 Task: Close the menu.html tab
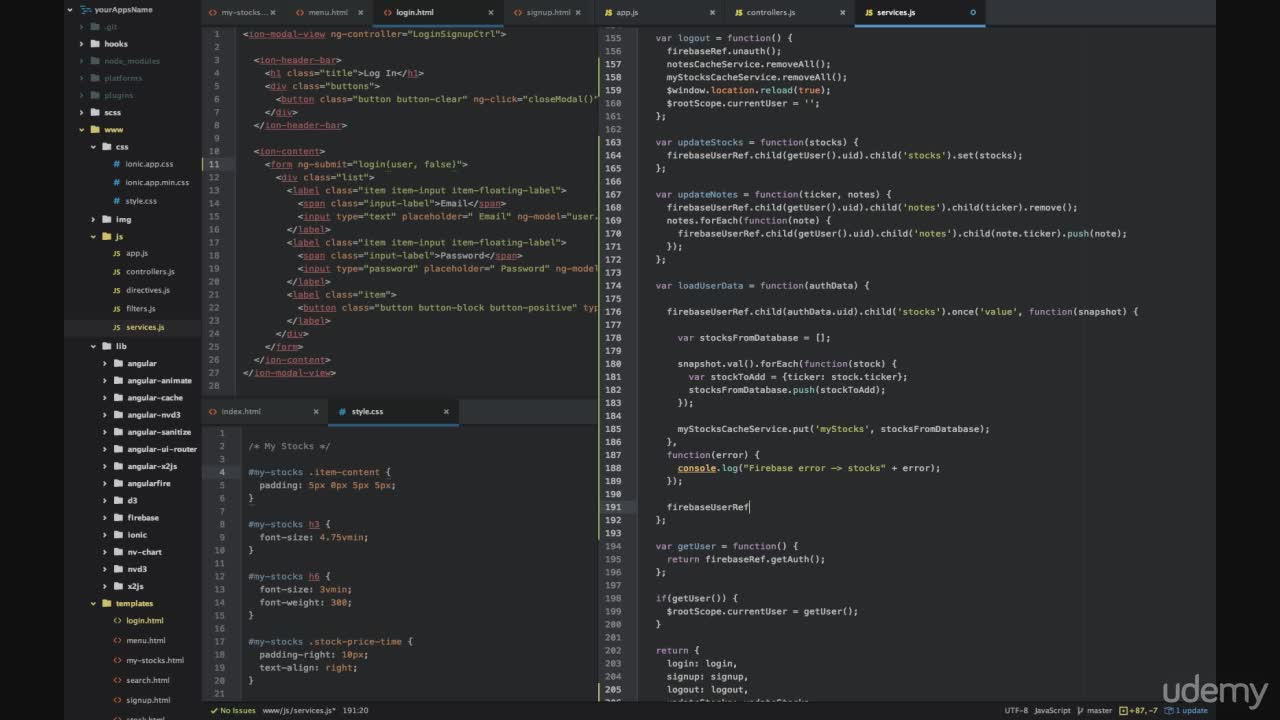point(360,13)
